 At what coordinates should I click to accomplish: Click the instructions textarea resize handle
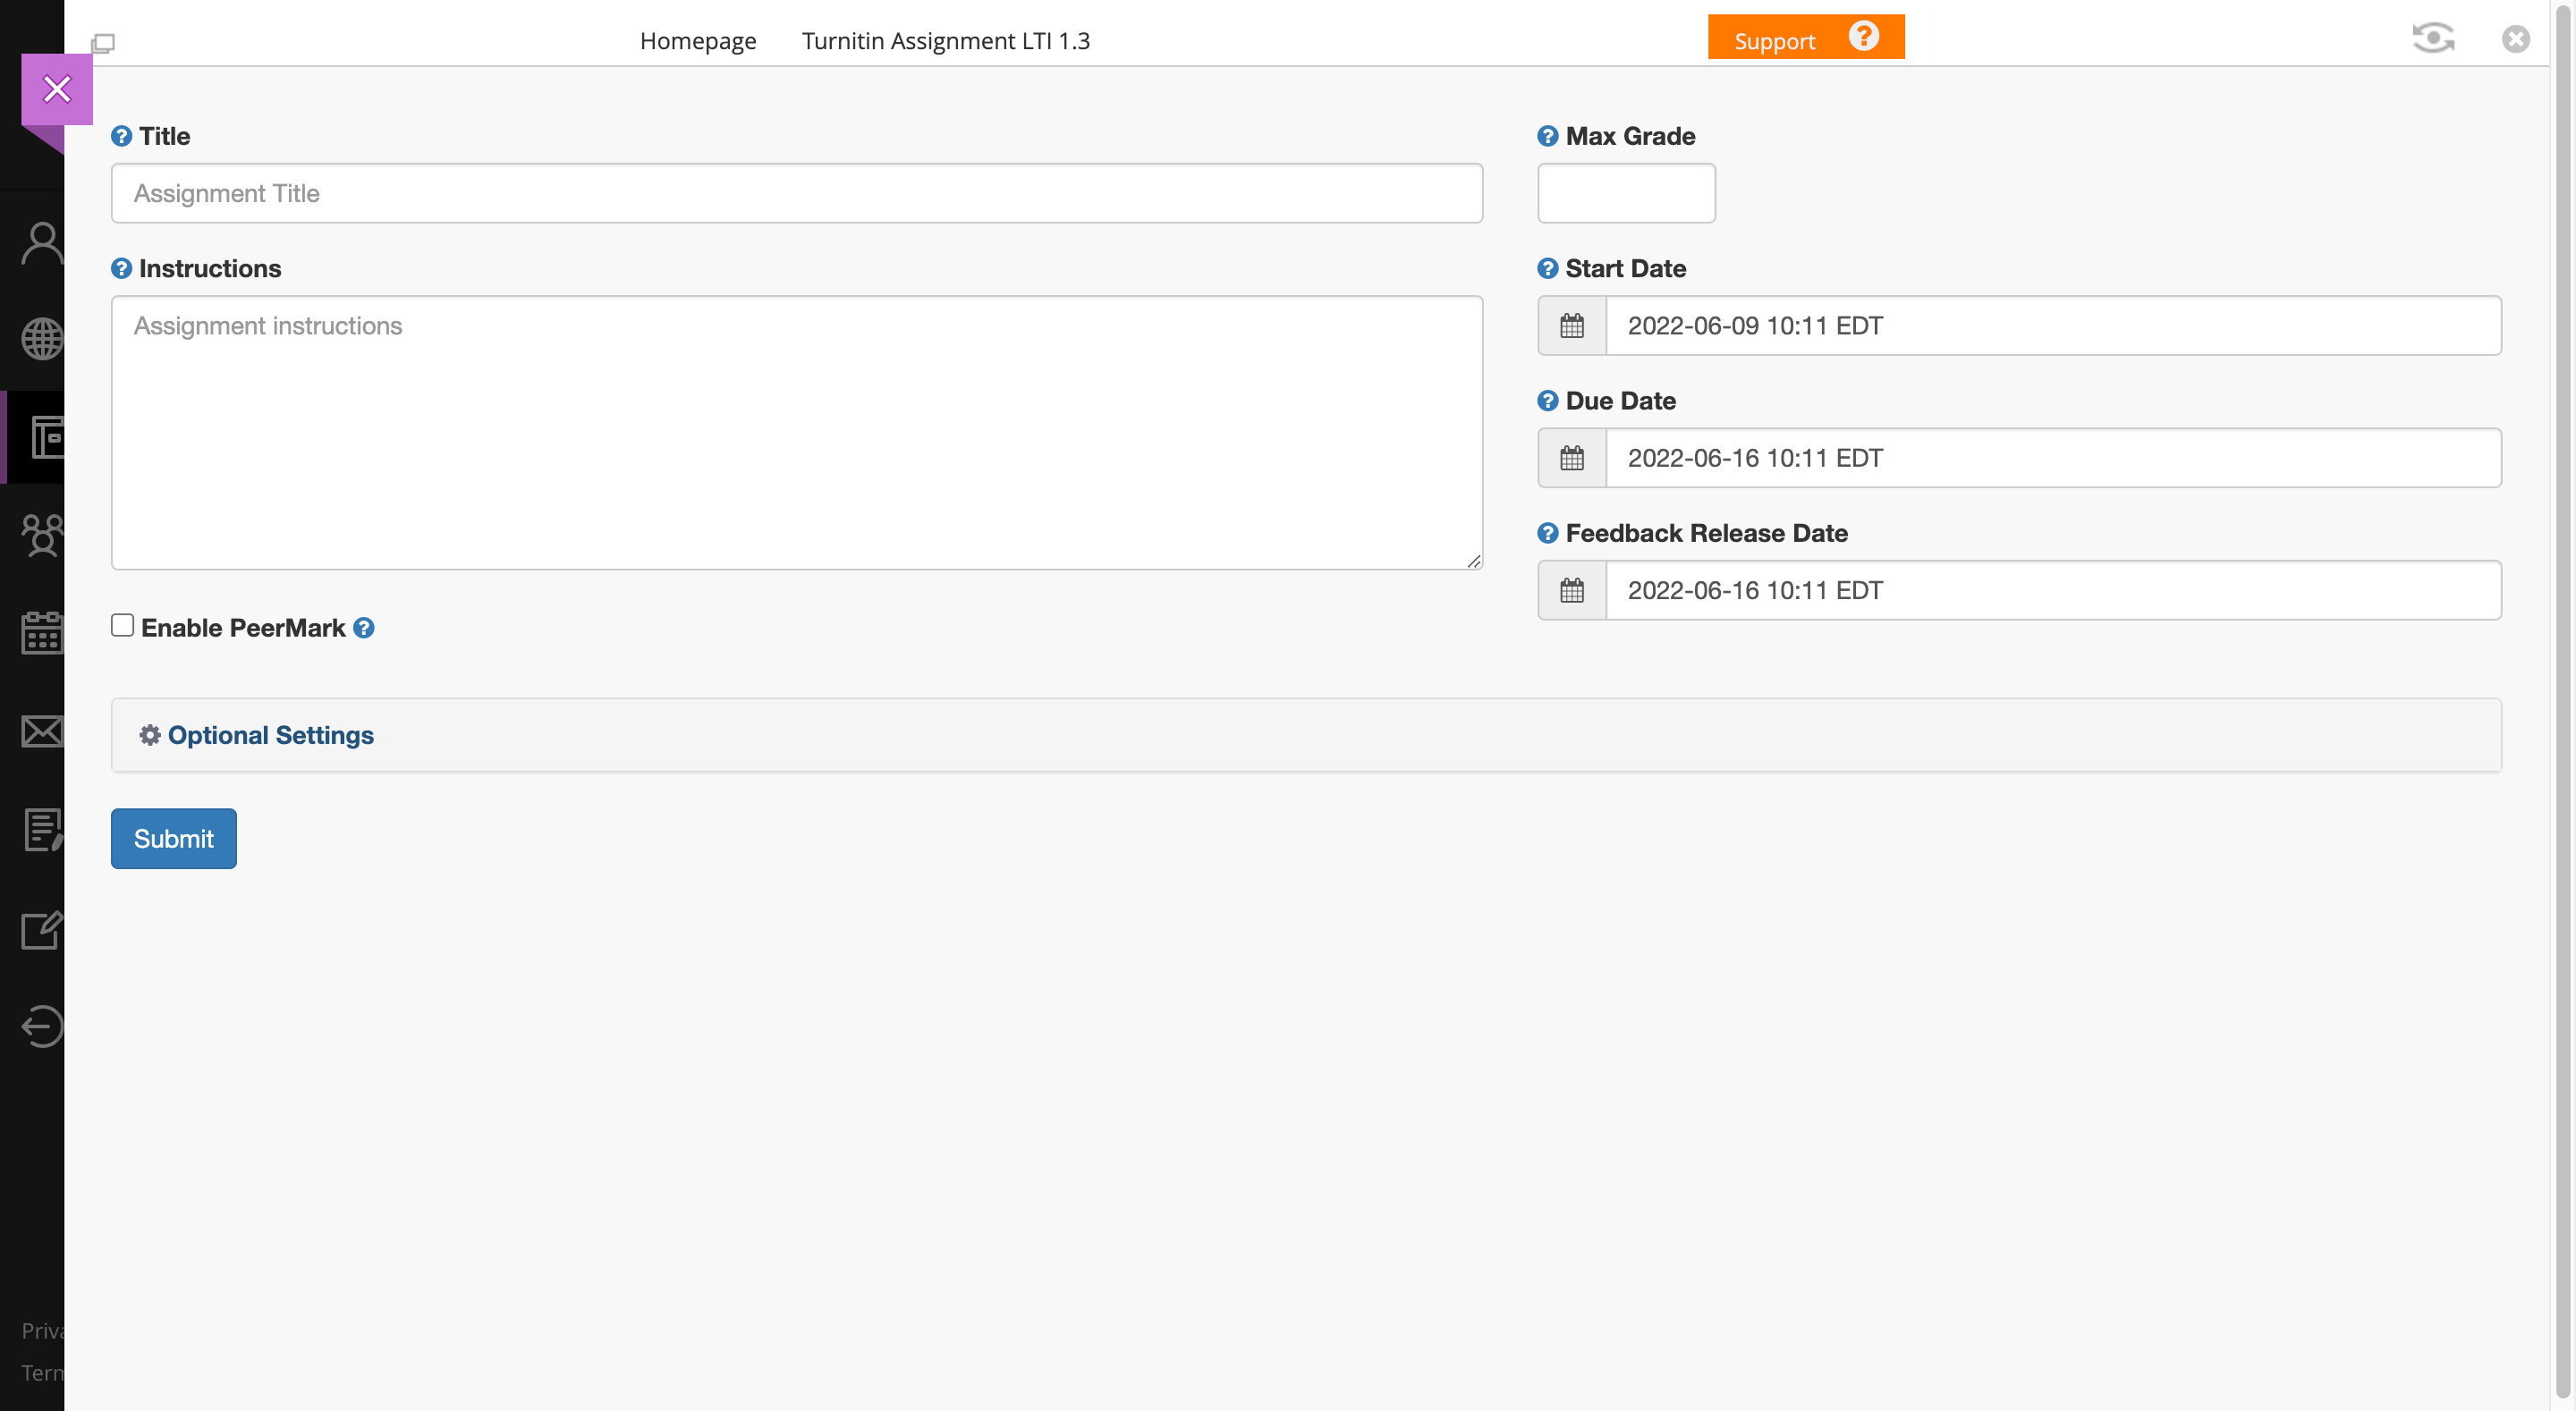(1474, 561)
